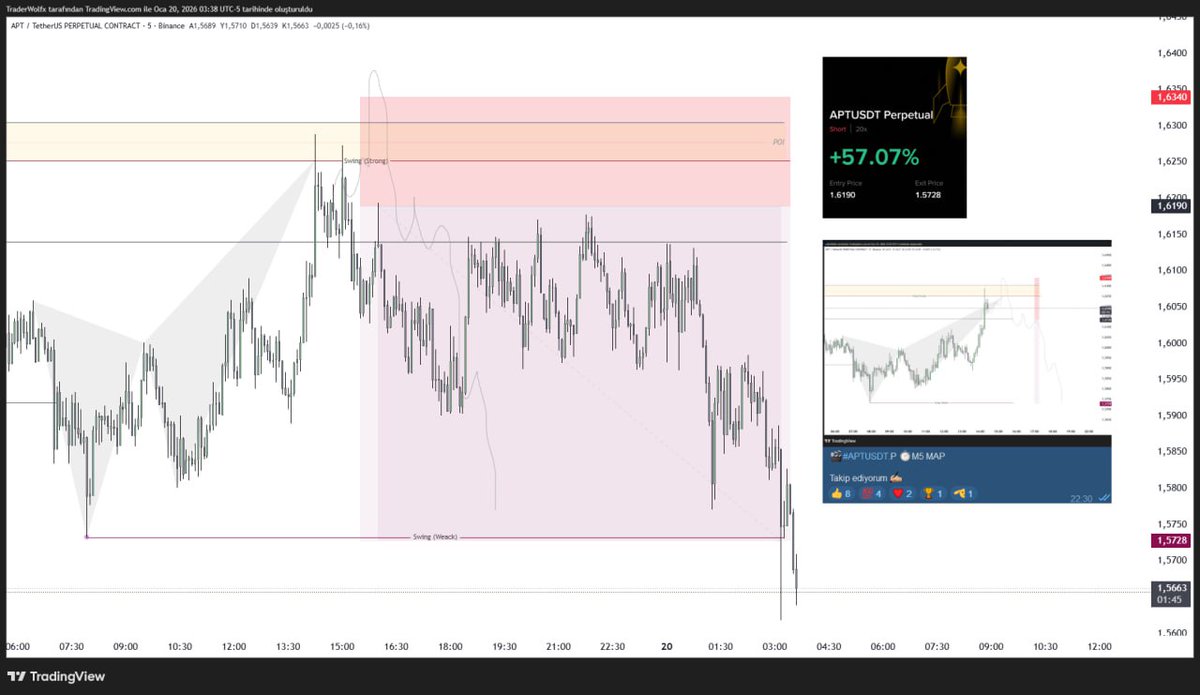
Task: Click the POI zone label
Action: (x=779, y=142)
